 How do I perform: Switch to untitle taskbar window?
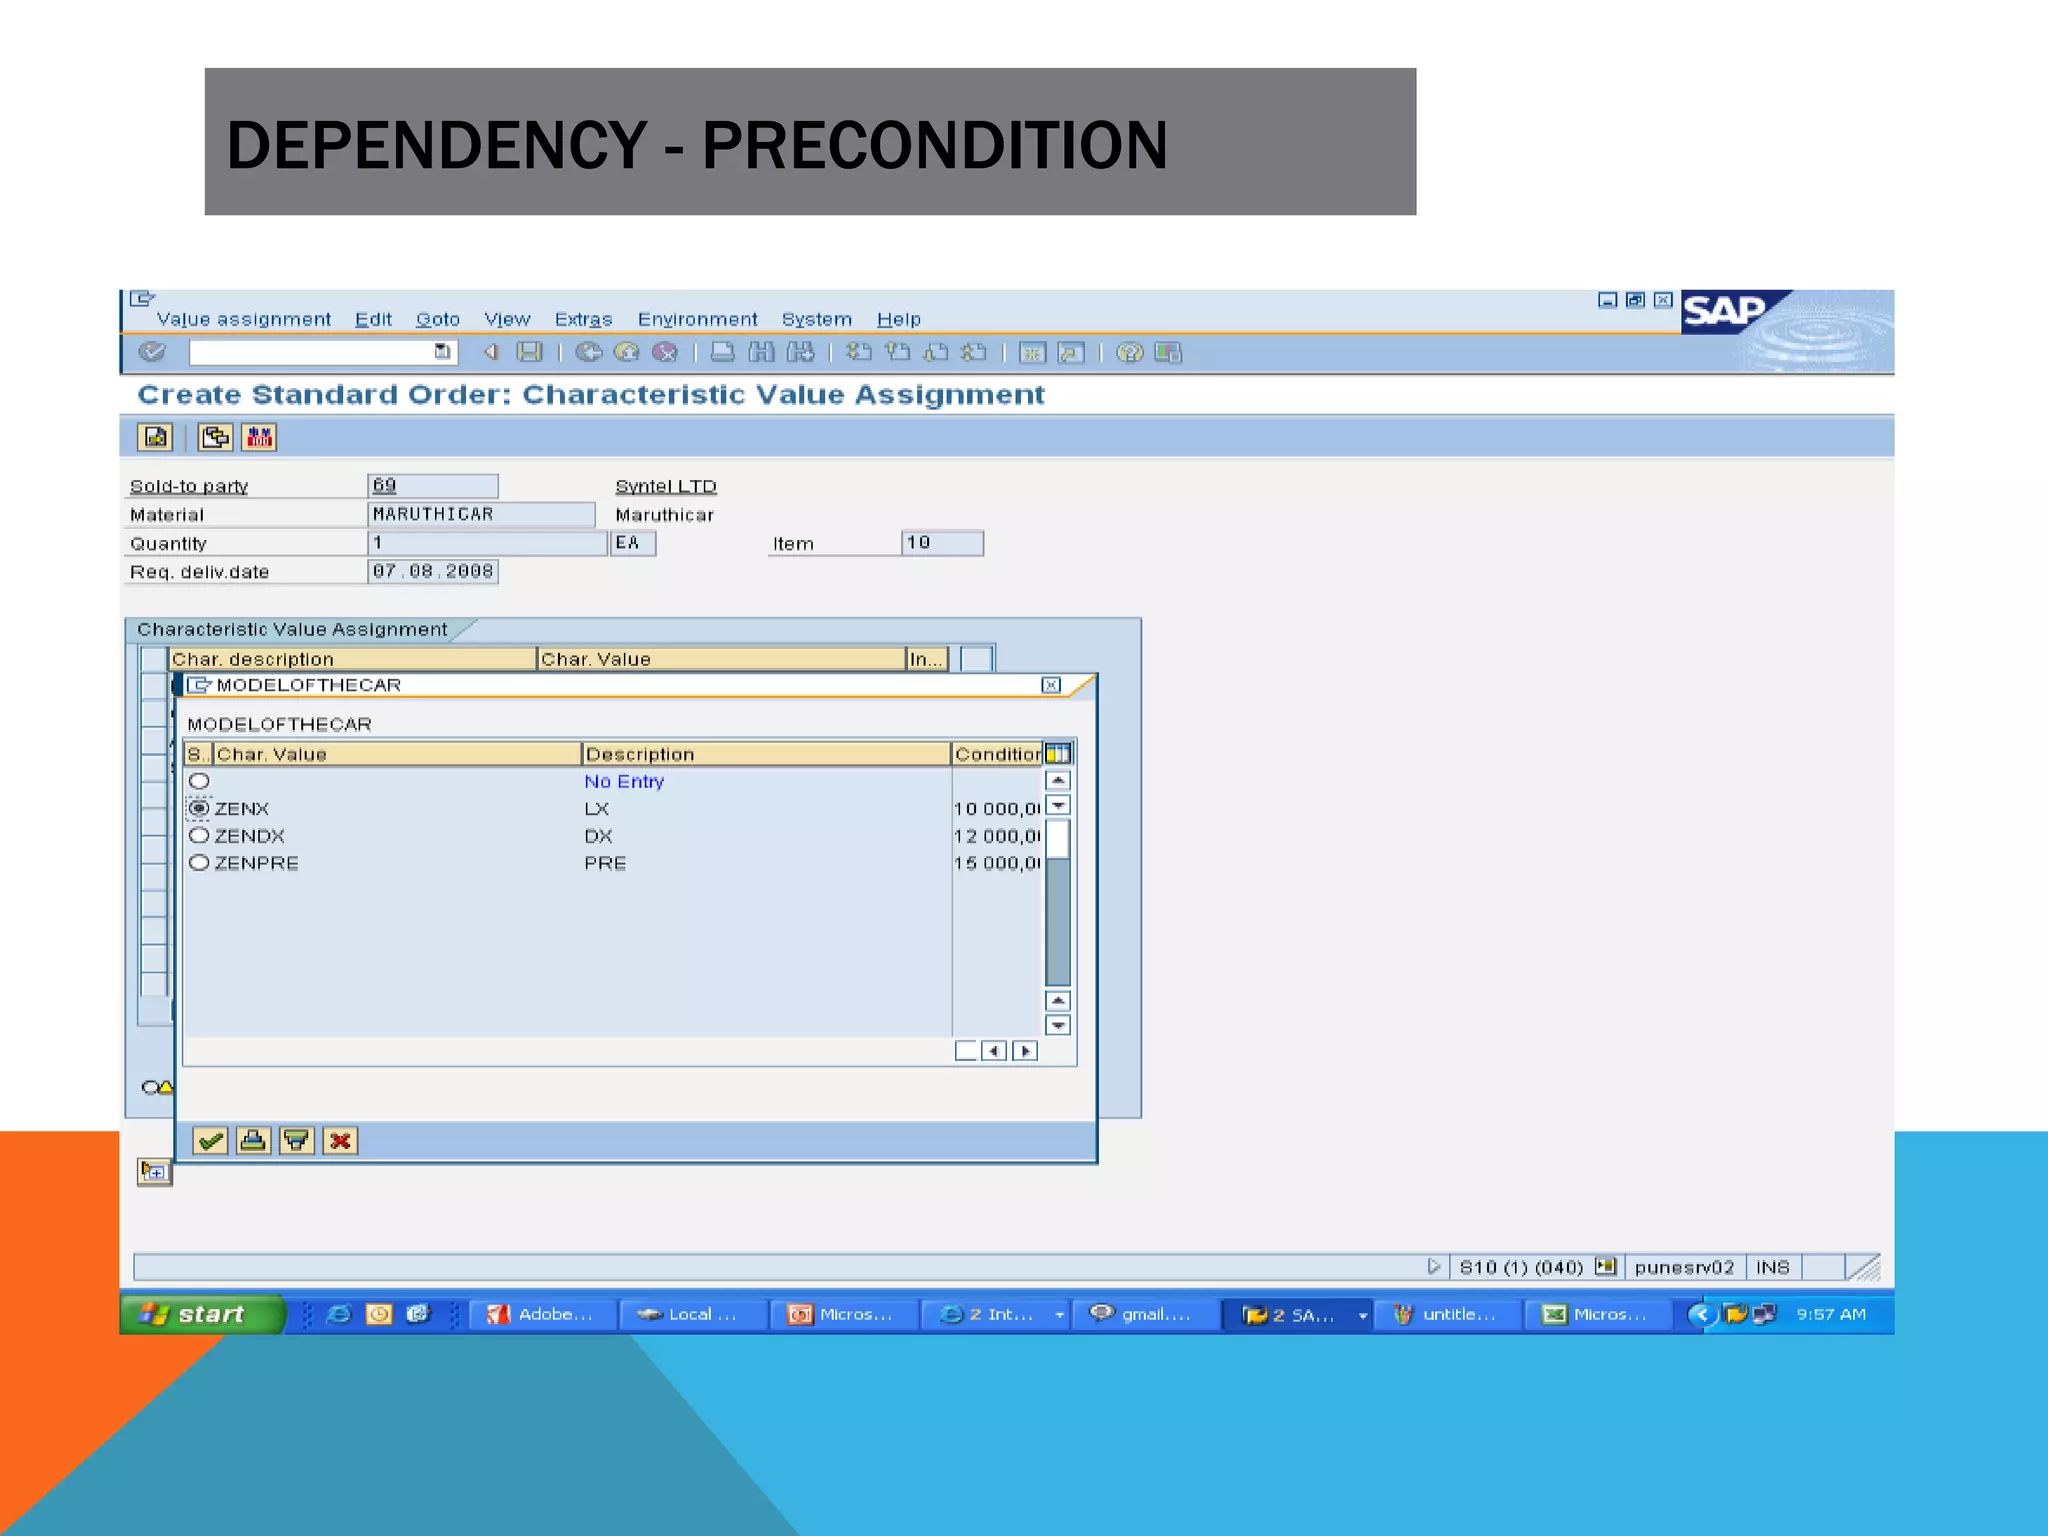(x=1448, y=1314)
